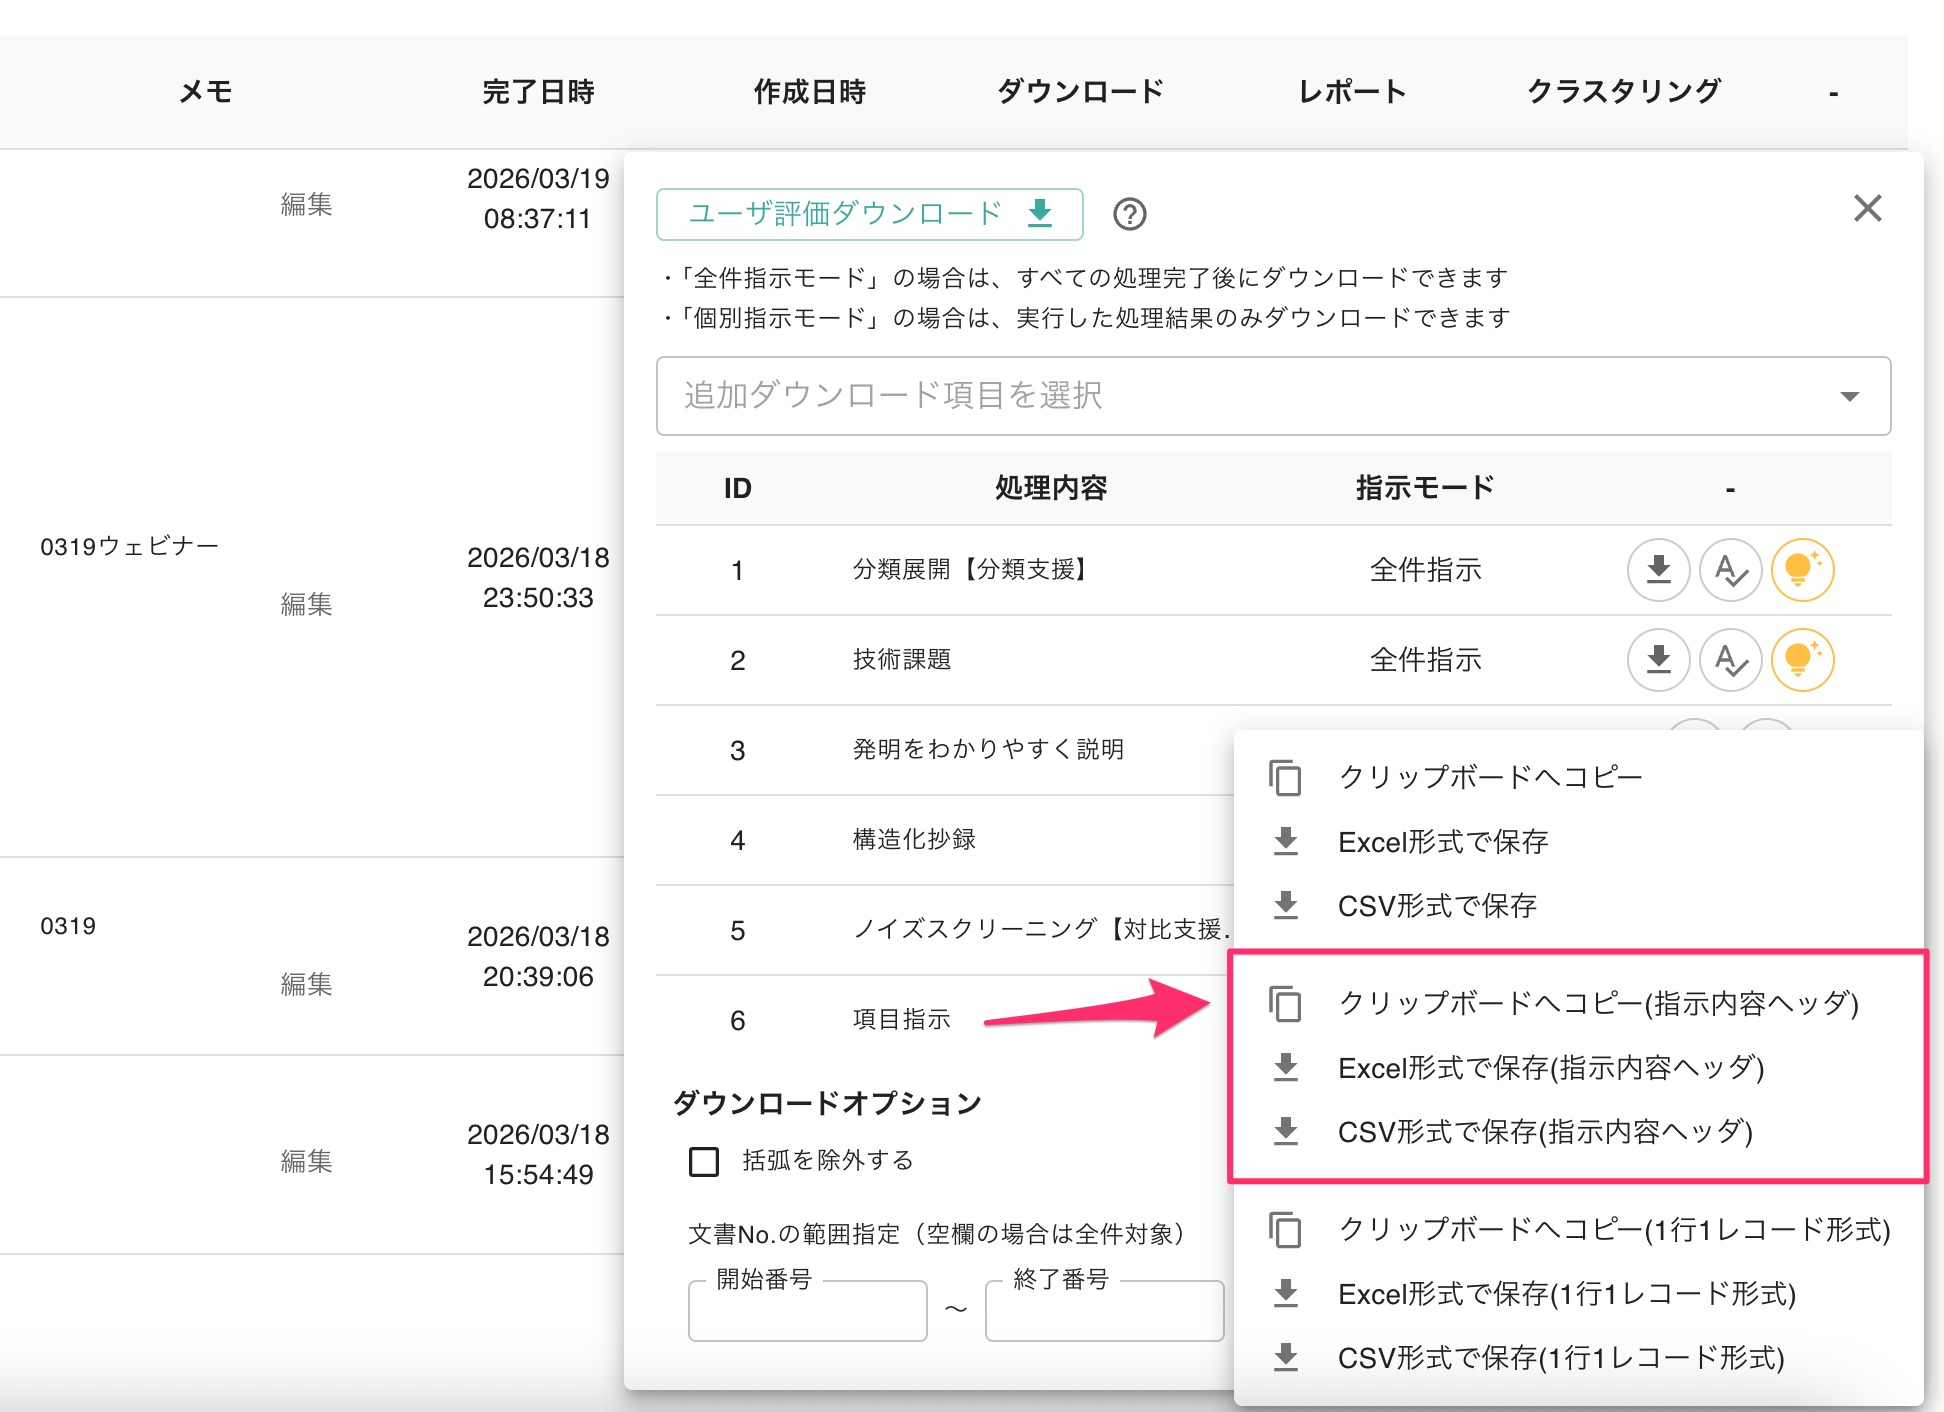Select クリップボードへコピー(指示内容ヘッダ) item

1578,1003
